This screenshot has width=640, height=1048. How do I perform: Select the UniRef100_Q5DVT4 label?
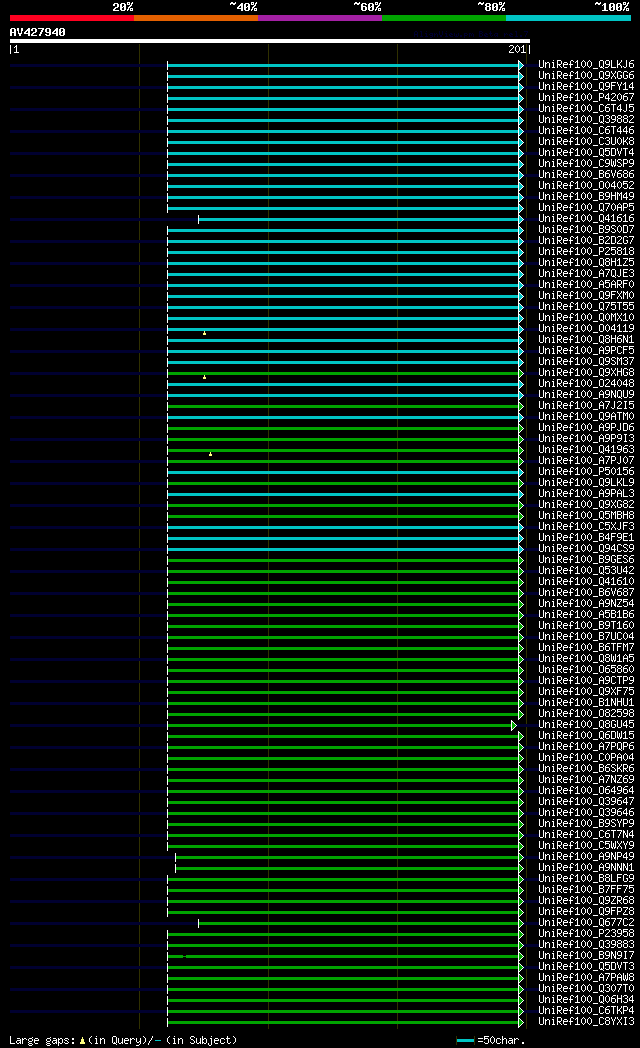[x=586, y=153]
